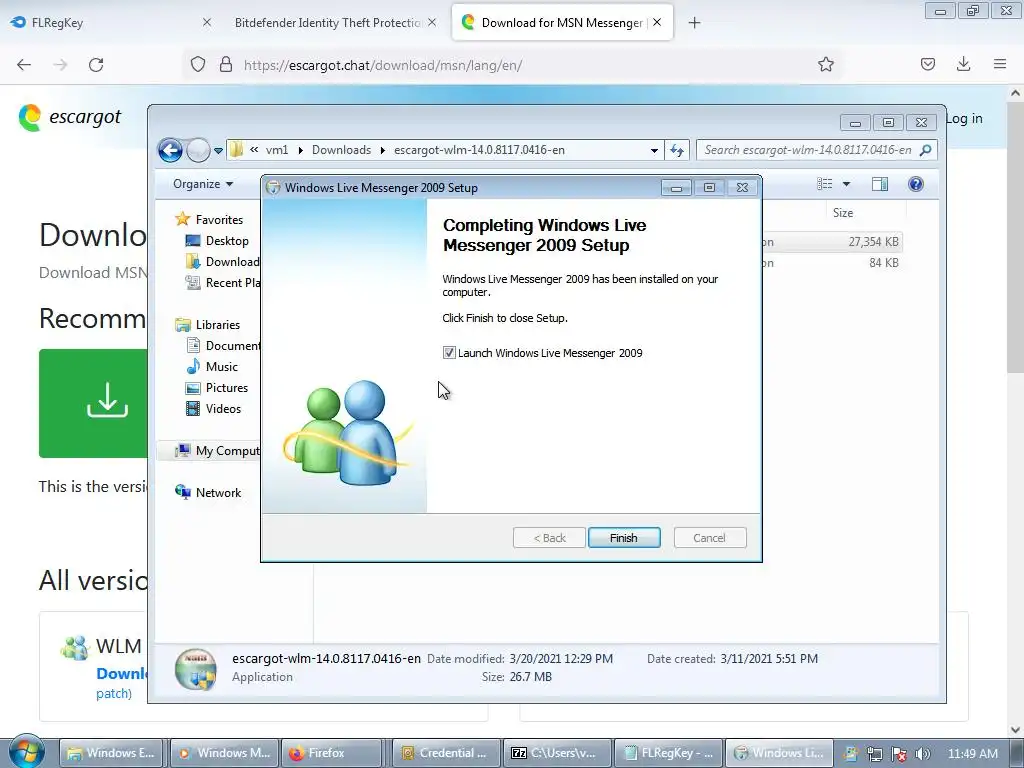Image resolution: width=1024 pixels, height=768 pixels.
Task: Click the Save to Pocket icon
Action: point(927,64)
